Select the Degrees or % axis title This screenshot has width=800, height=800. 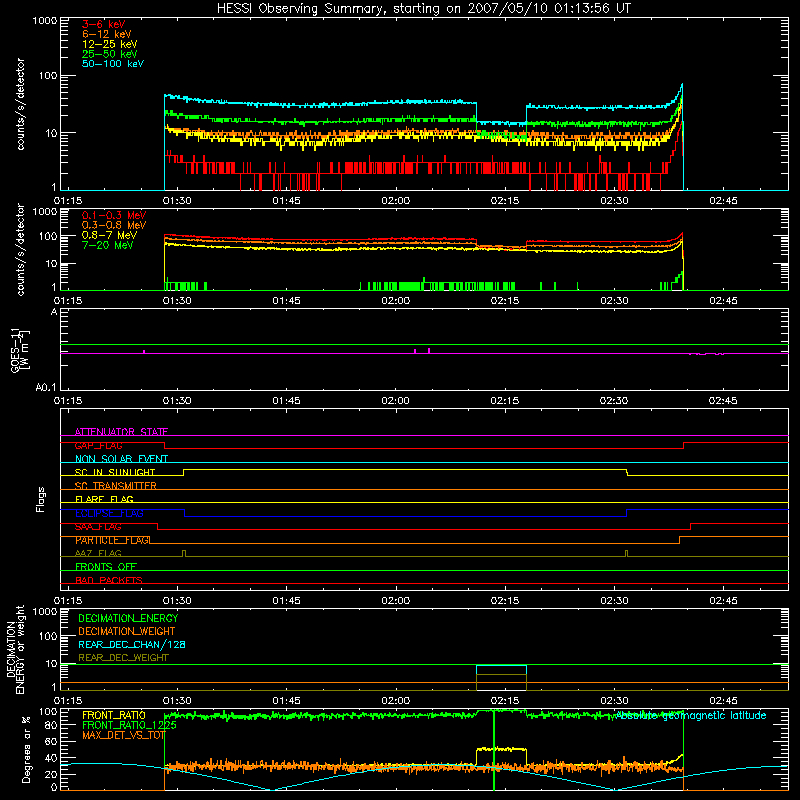tap(26, 749)
